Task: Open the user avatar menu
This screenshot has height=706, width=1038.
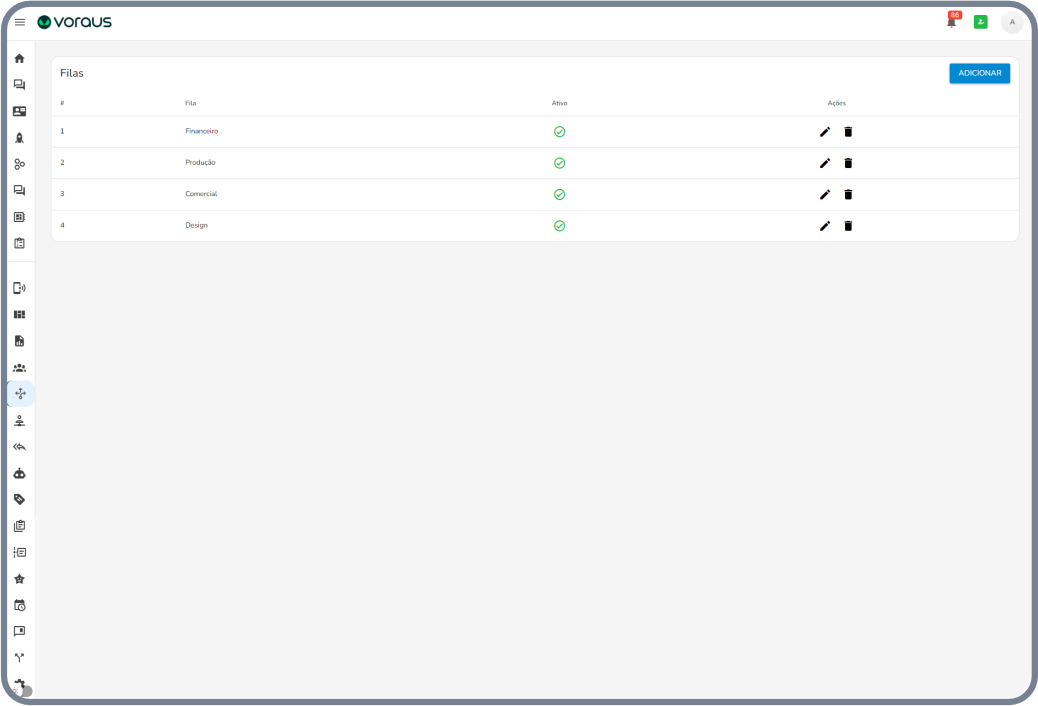Action: point(1012,22)
